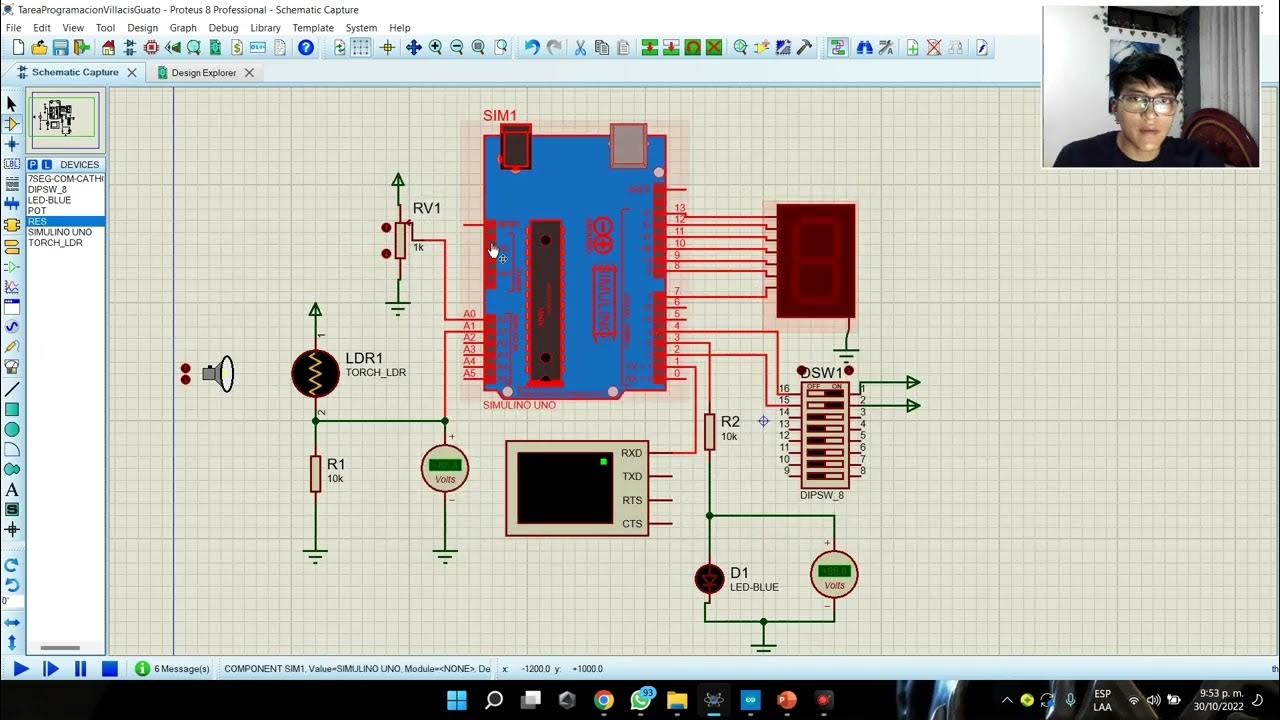Viewport: 1280px width, 720px height.
Task: Add new sheet with green plus icon
Action: 912,47
